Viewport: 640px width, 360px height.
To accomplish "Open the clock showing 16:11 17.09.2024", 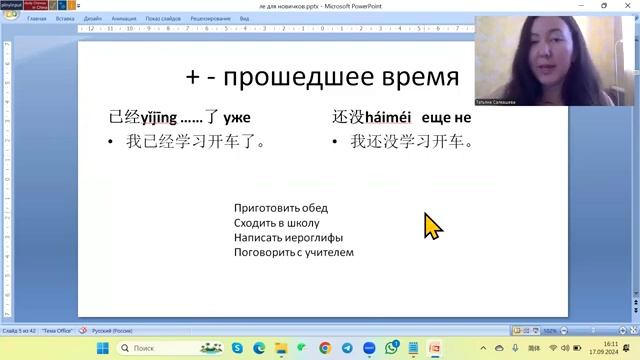I will pyautogui.click(x=603, y=348).
